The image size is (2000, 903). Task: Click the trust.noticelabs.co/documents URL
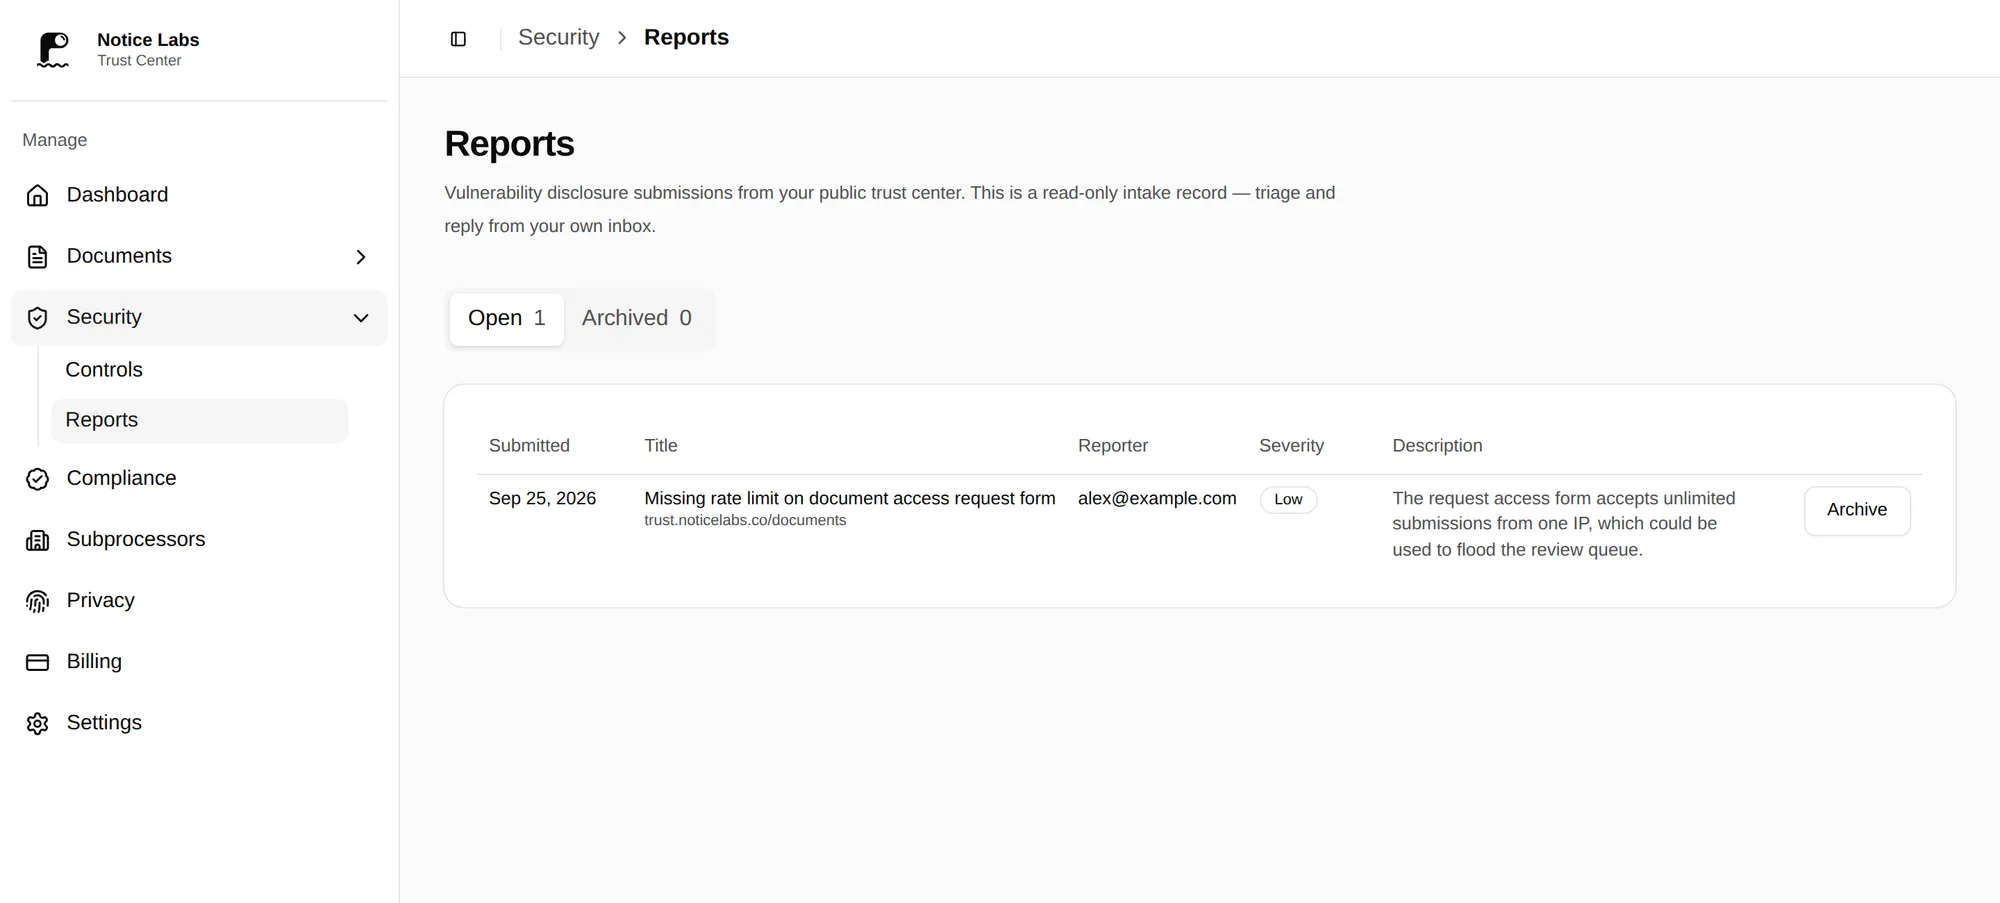[x=745, y=520]
